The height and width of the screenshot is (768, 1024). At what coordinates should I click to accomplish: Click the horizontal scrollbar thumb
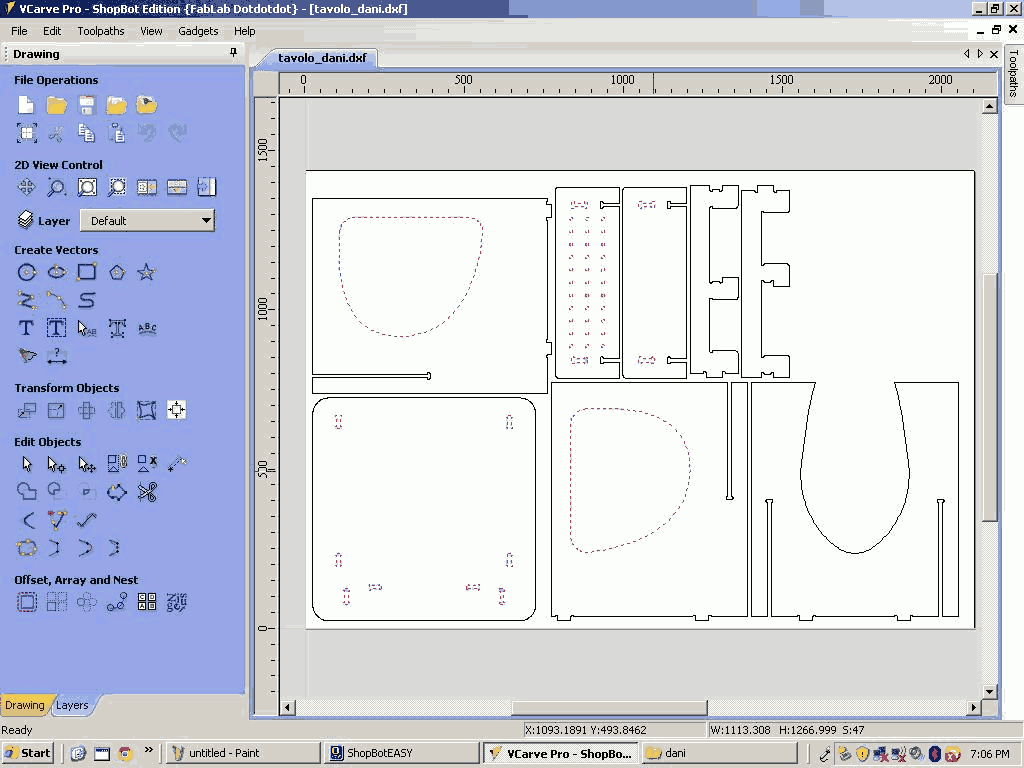coord(609,707)
